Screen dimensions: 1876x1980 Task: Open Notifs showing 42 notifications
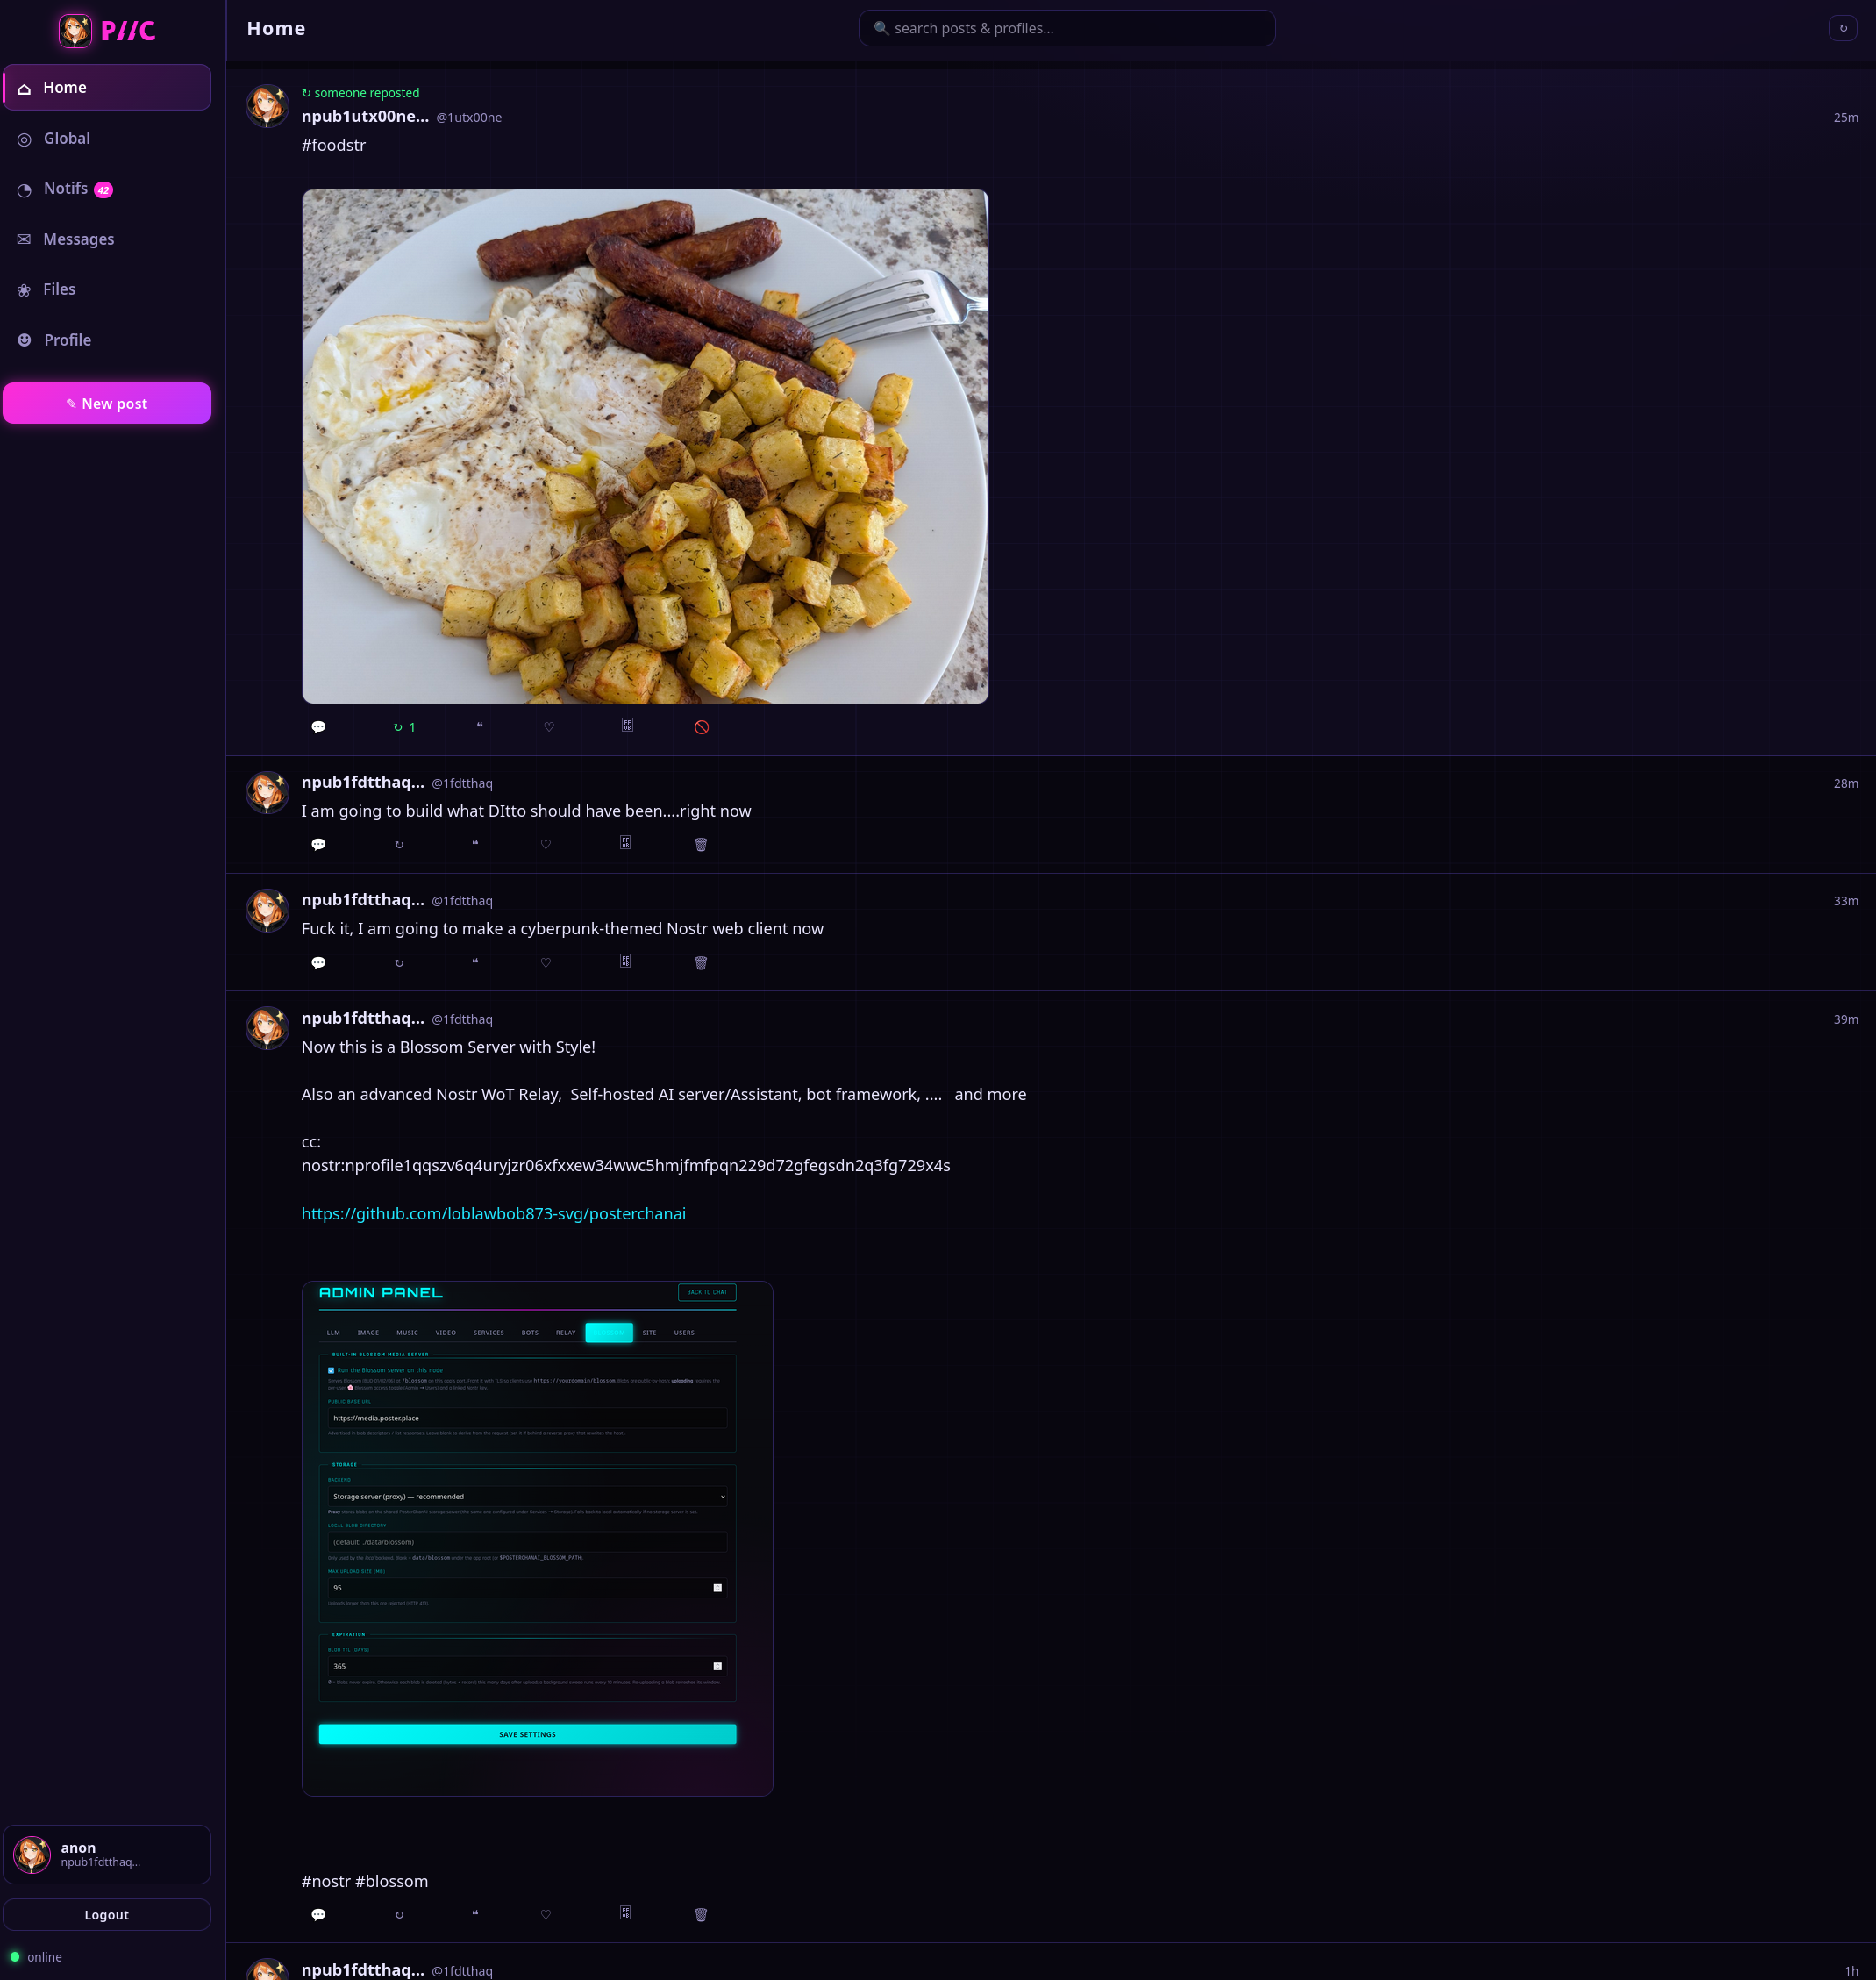107,188
